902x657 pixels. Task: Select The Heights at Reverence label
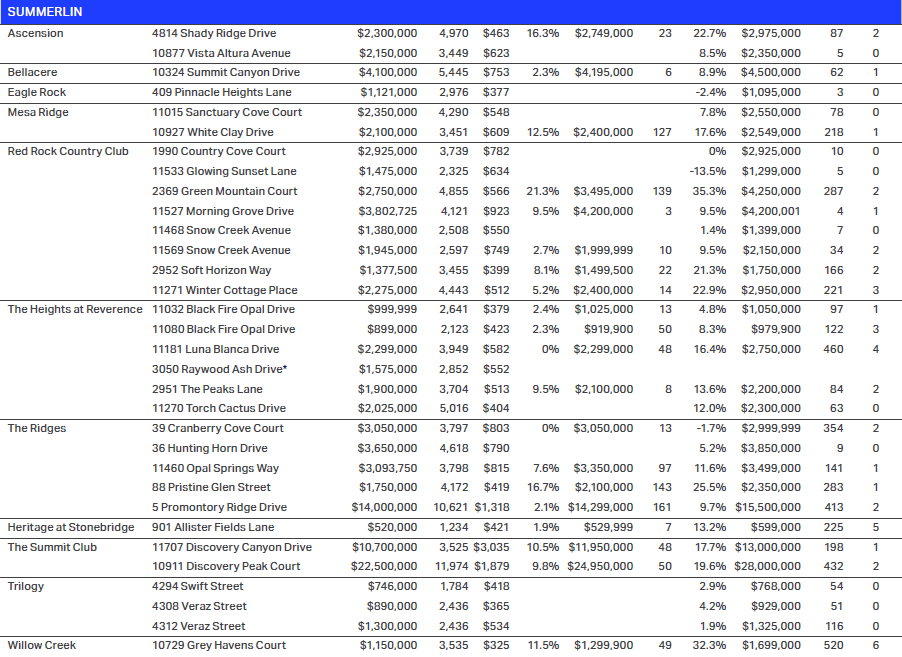point(75,309)
